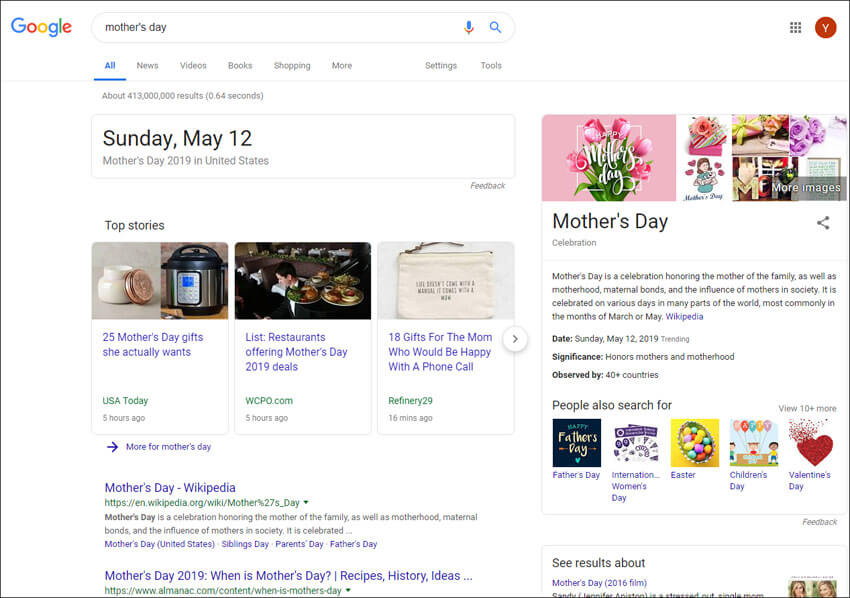Switch to the News tab
850x598 pixels.
(x=147, y=66)
